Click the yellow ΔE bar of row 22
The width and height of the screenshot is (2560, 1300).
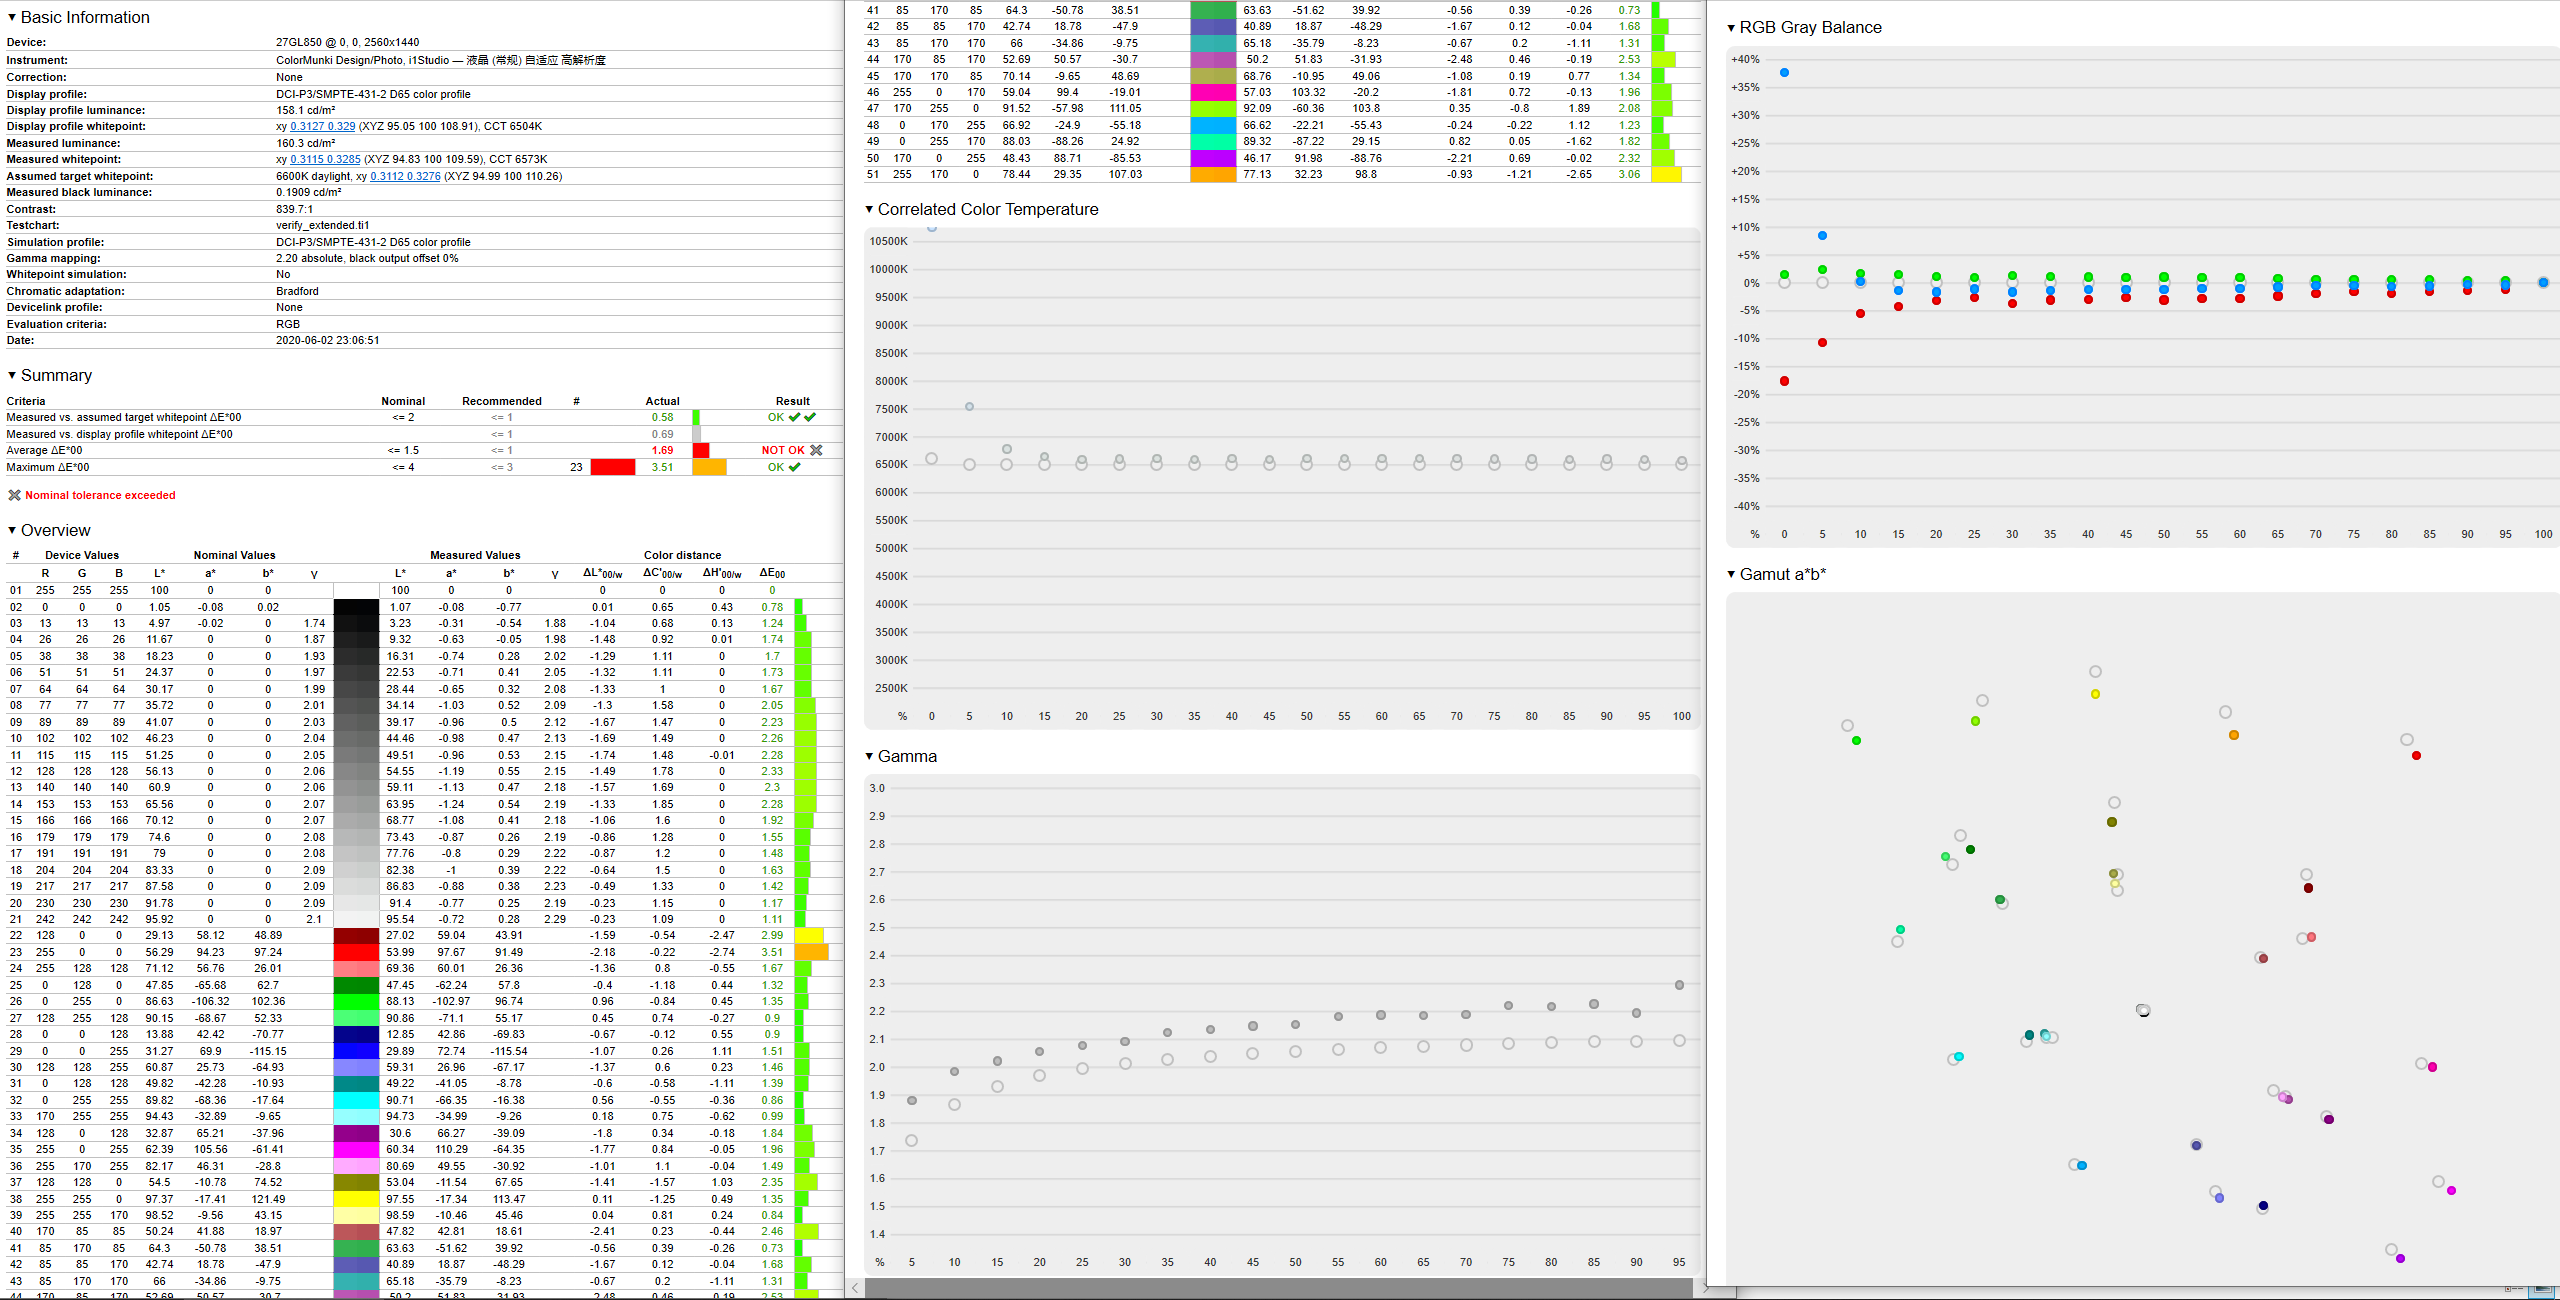click(809, 935)
